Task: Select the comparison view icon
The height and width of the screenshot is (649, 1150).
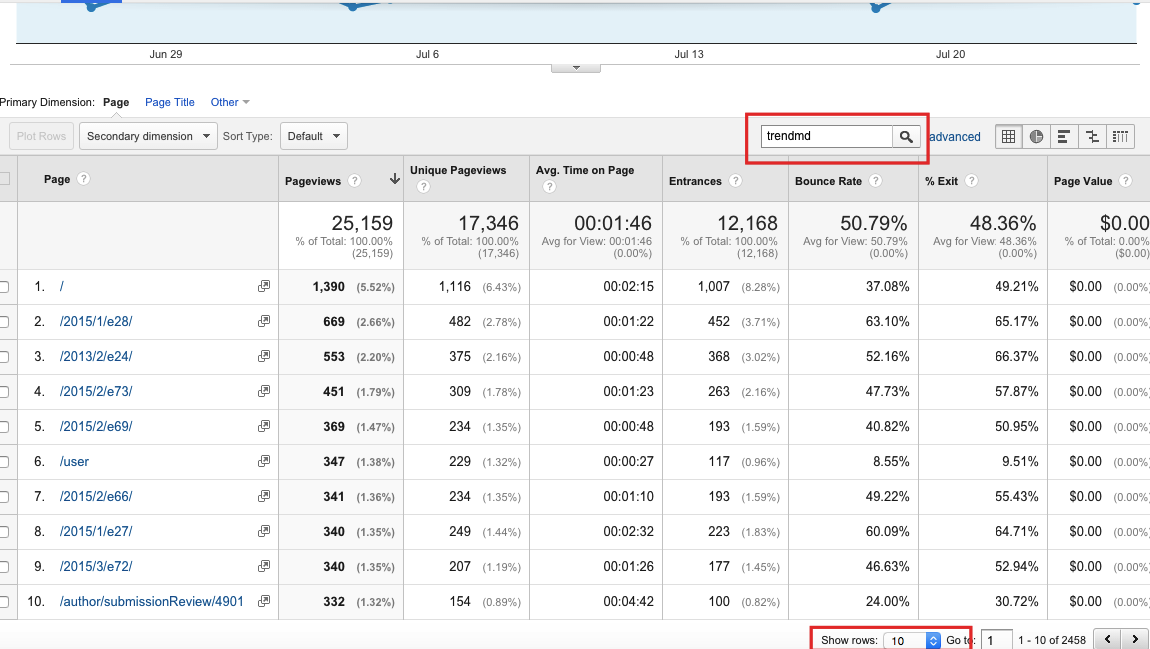Action: pyautogui.click(x=1092, y=137)
